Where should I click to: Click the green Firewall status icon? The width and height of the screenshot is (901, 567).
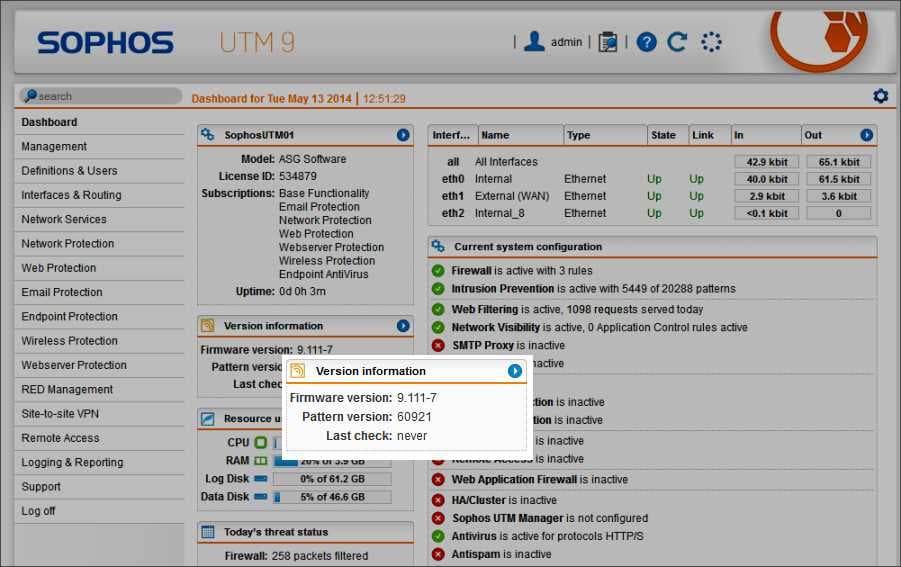[x=438, y=271]
